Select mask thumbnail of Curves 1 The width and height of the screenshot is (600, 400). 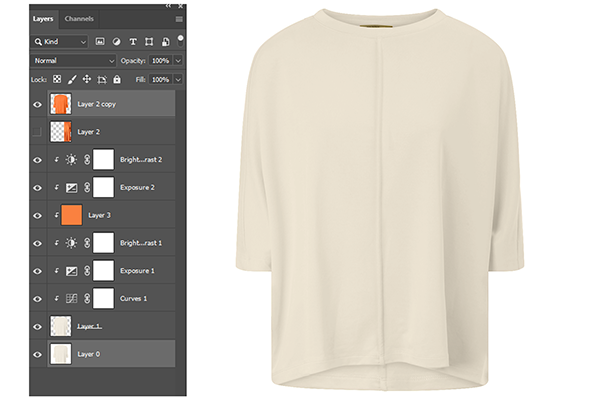pyautogui.click(x=103, y=298)
